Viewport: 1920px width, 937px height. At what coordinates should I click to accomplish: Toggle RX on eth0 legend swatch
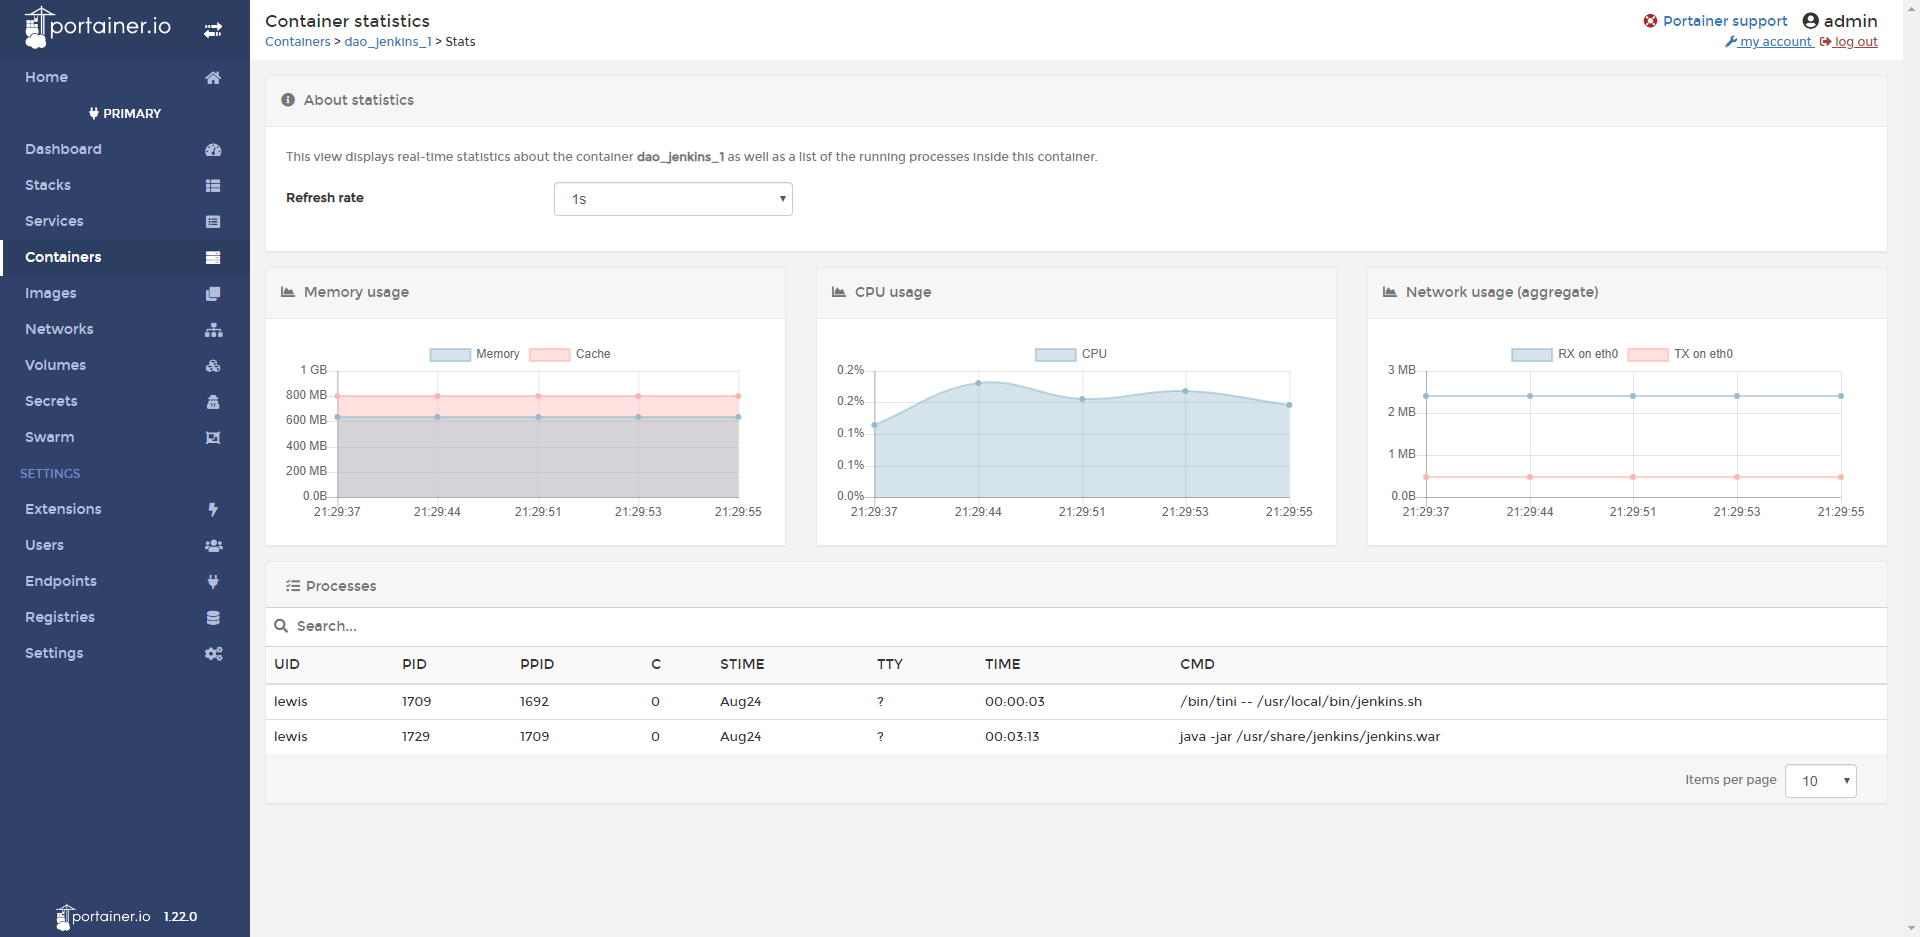point(1531,354)
